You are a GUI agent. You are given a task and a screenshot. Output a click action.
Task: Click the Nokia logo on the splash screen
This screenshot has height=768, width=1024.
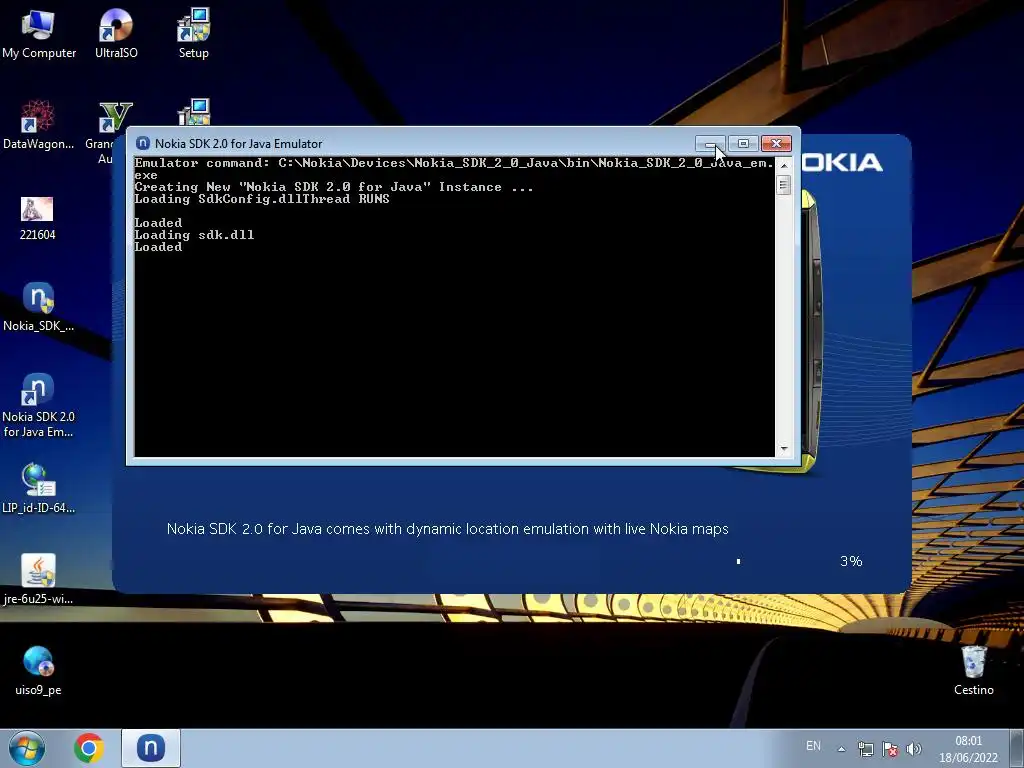pyautogui.click(x=842, y=163)
